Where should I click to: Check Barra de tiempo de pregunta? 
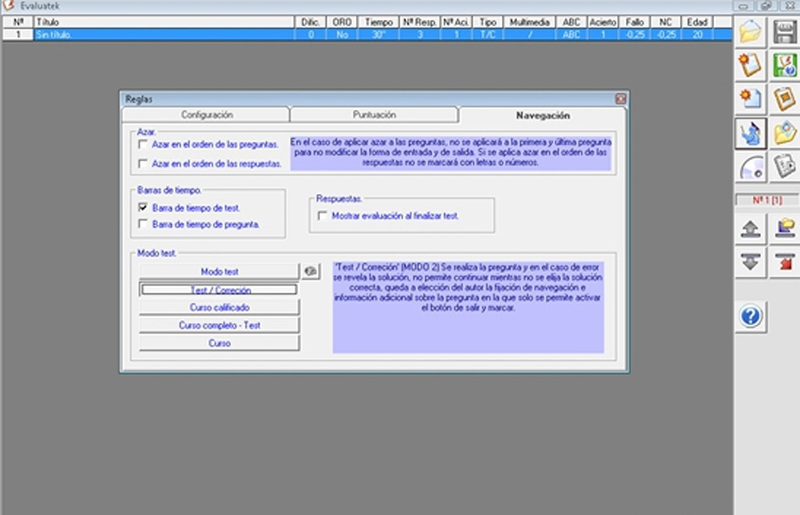pos(143,224)
